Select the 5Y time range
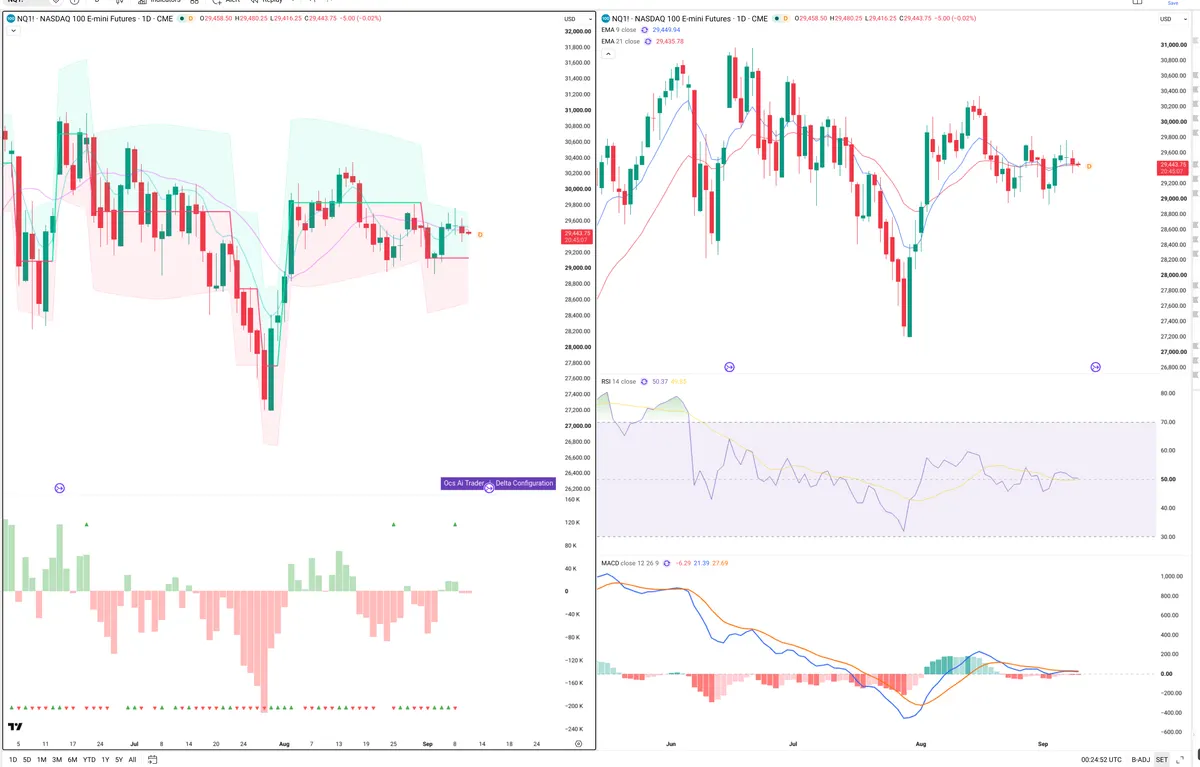Image resolution: width=1200 pixels, height=767 pixels. point(119,759)
